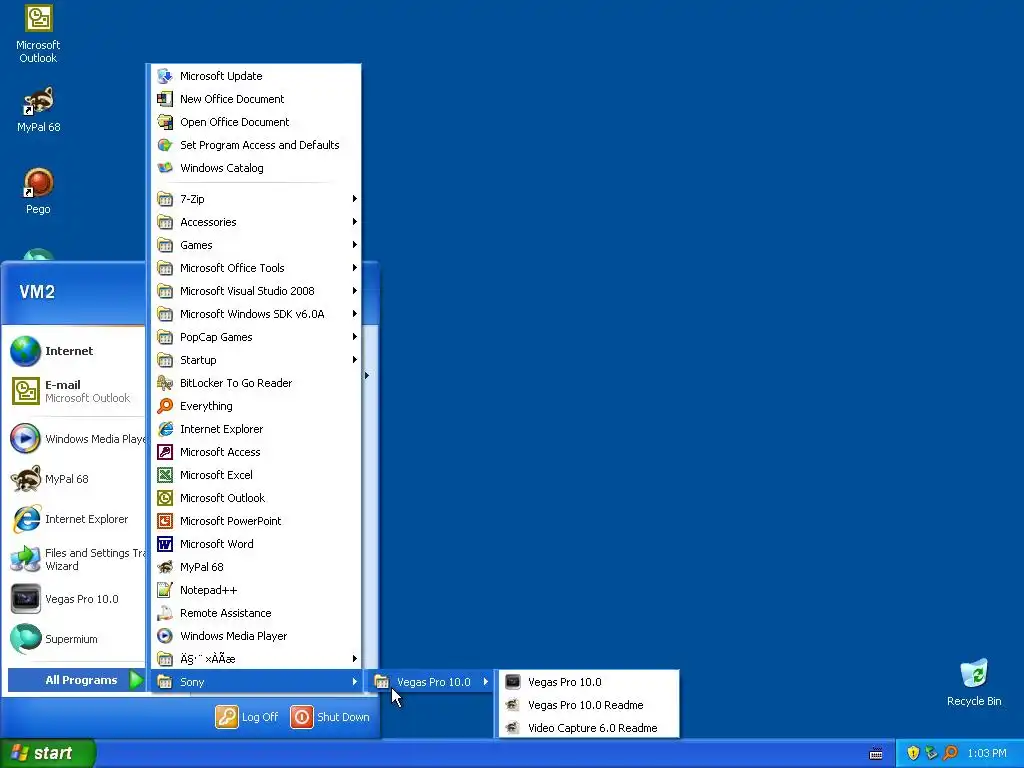This screenshot has width=1024, height=768.
Task: Click the BitLocker To Go Reader icon
Action: pos(165,383)
